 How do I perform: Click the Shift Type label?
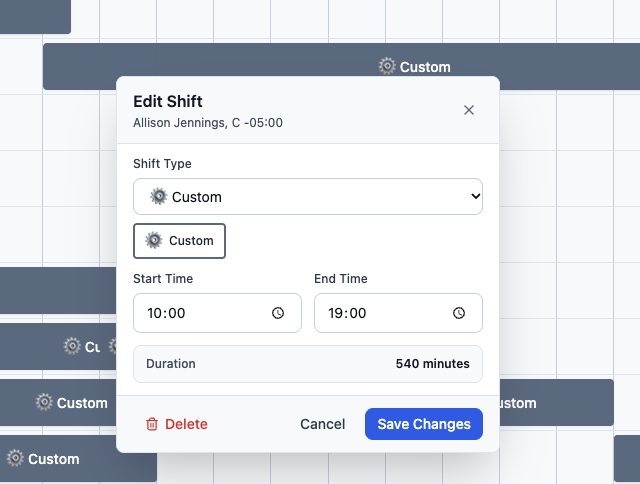coord(162,164)
